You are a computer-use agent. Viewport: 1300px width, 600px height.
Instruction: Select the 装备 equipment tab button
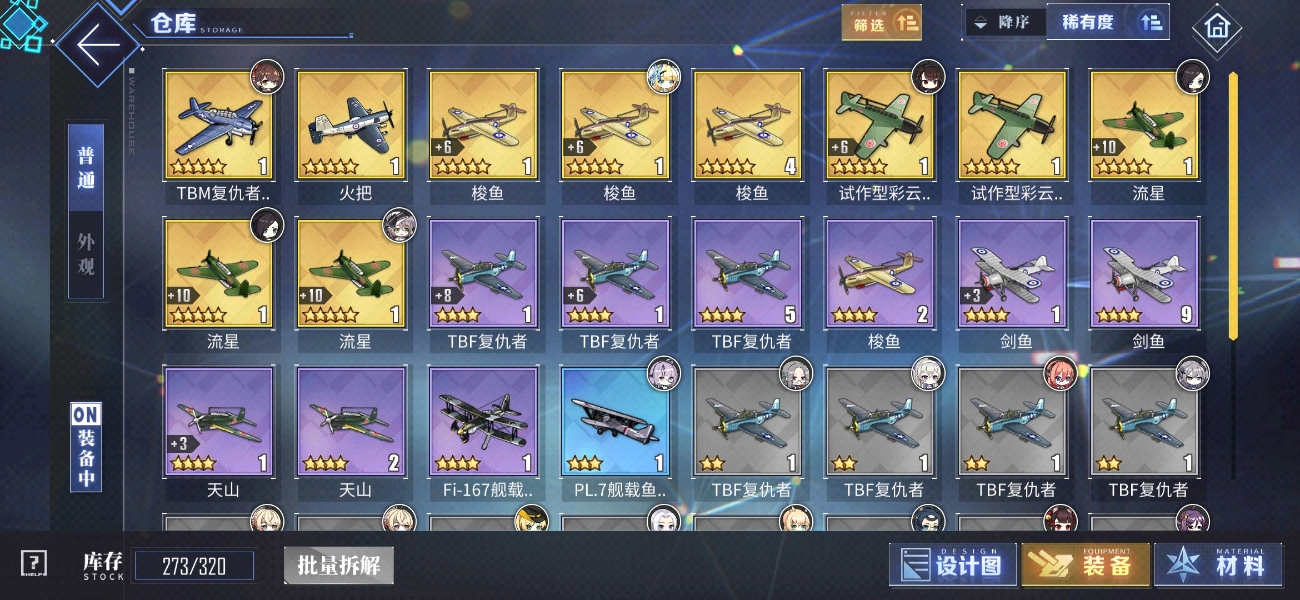(x=1086, y=565)
